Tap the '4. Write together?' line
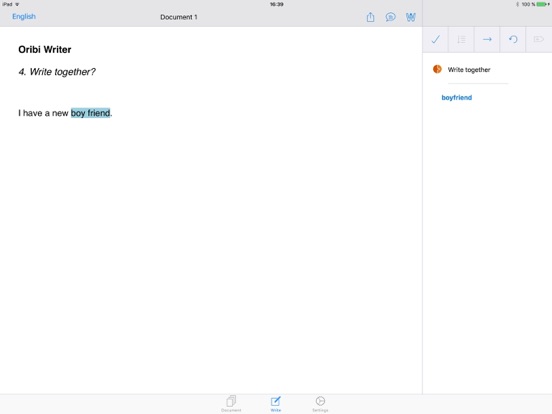Viewport: 552px width, 414px height. [x=57, y=72]
